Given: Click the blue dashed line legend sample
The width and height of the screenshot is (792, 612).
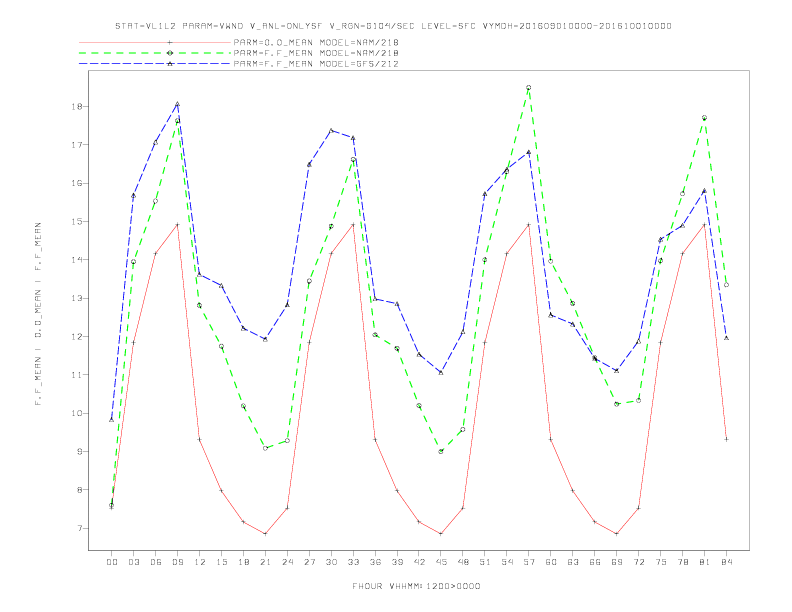Looking at the screenshot, I should tap(155, 64).
